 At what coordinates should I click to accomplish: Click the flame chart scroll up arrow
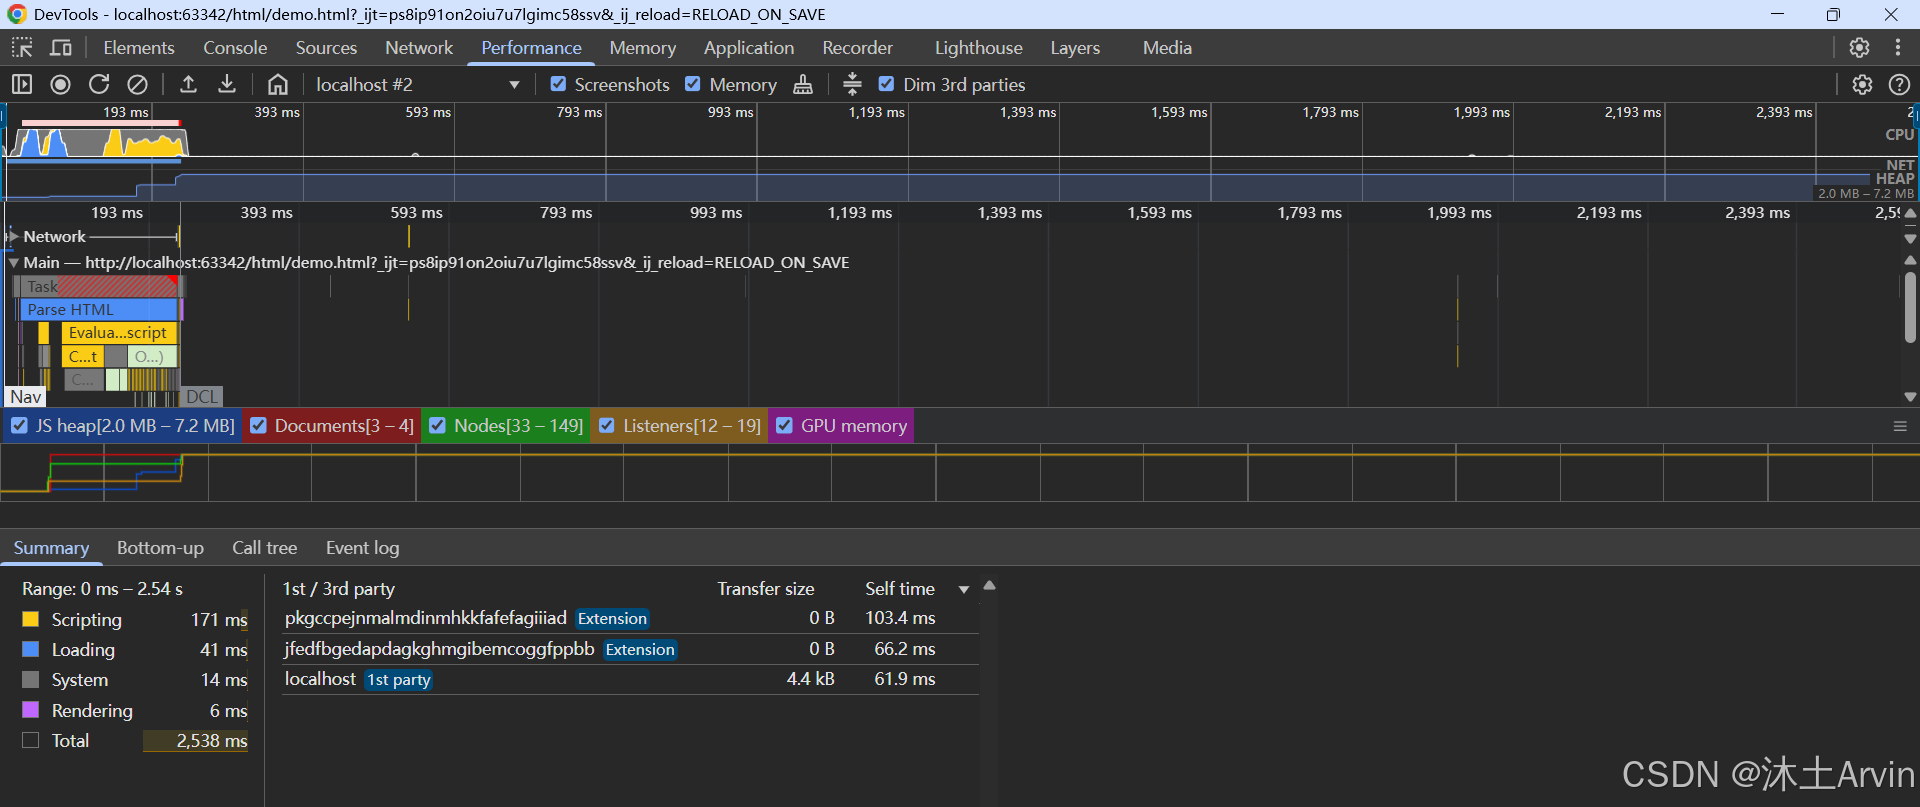tap(1910, 260)
